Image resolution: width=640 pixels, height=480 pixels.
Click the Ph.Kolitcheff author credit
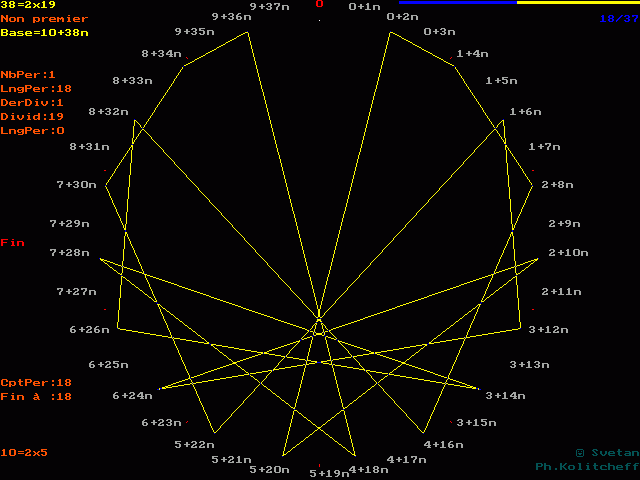[587, 467]
